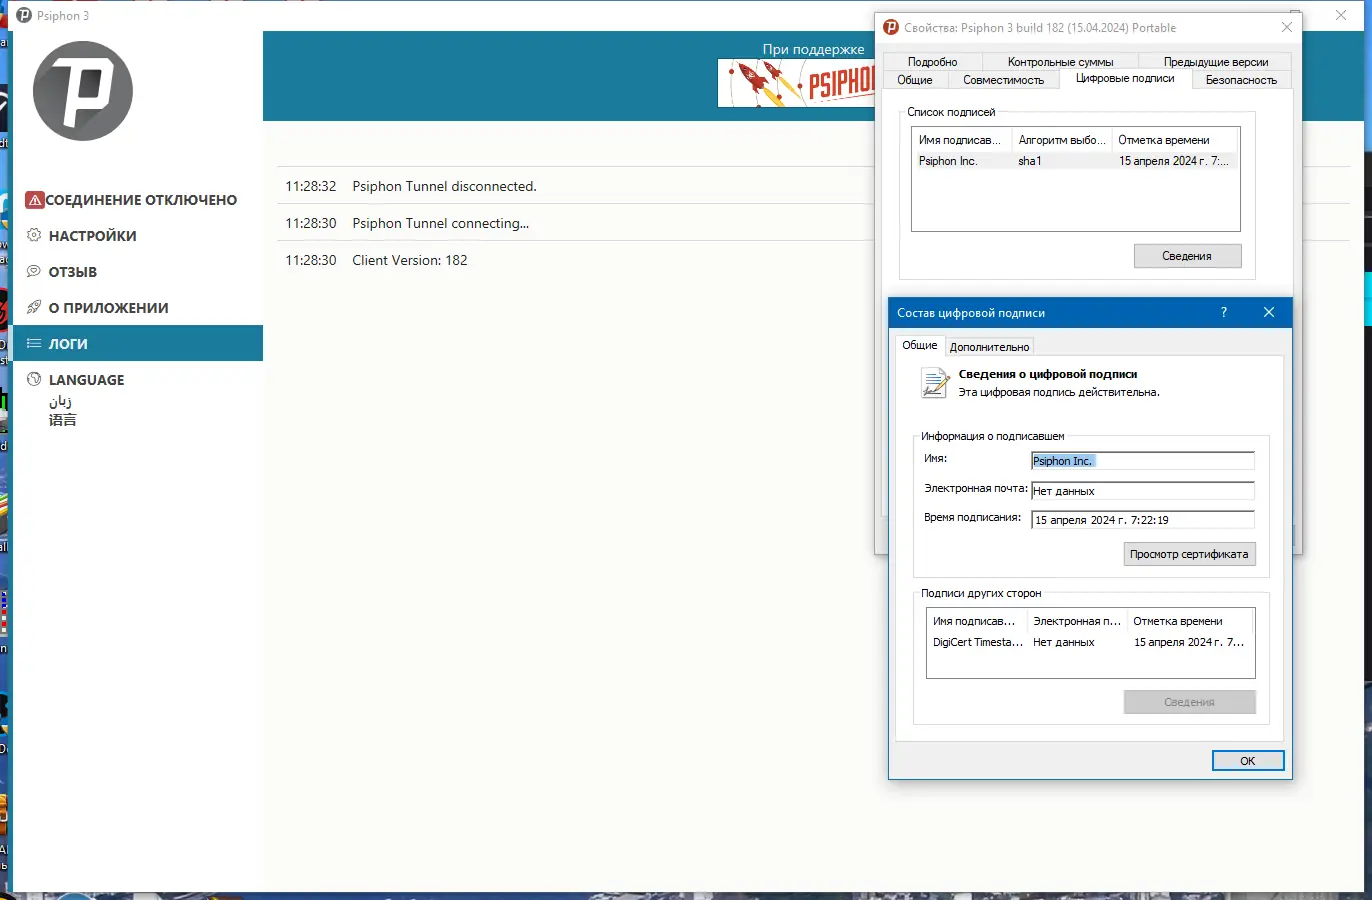
Task: Click the Электронная п… column header
Action: pos(1077,621)
